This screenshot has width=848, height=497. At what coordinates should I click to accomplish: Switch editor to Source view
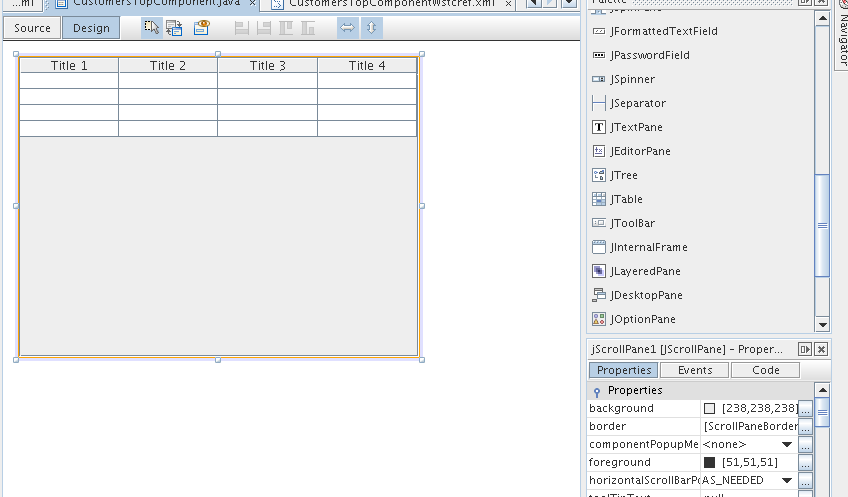(32, 28)
